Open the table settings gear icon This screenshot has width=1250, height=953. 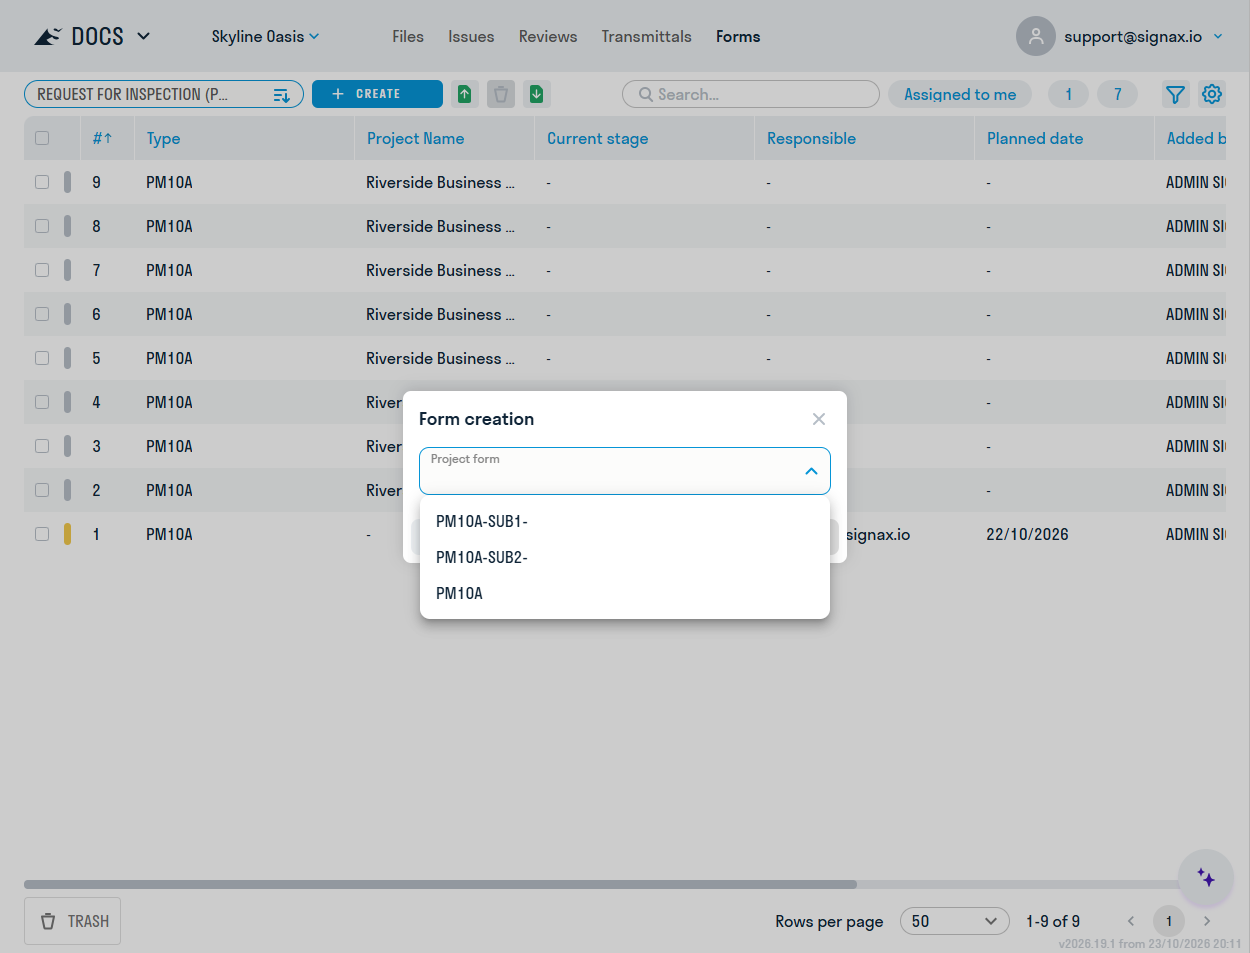[1212, 94]
